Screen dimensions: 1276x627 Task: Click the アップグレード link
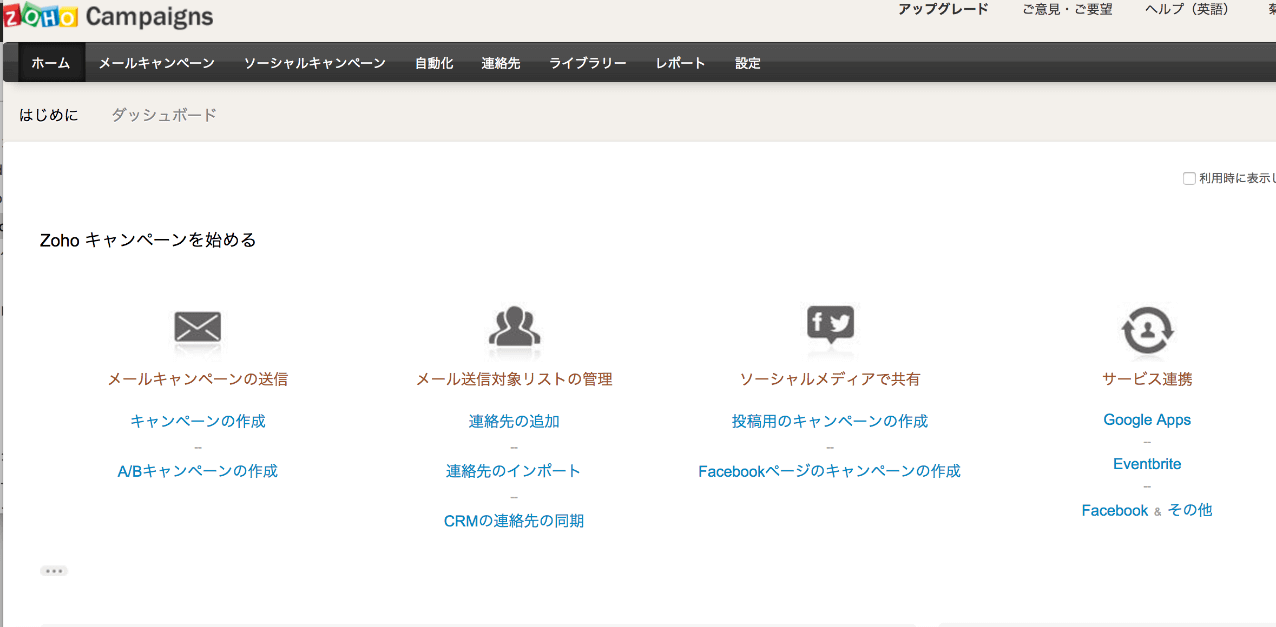tap(943, 9)
